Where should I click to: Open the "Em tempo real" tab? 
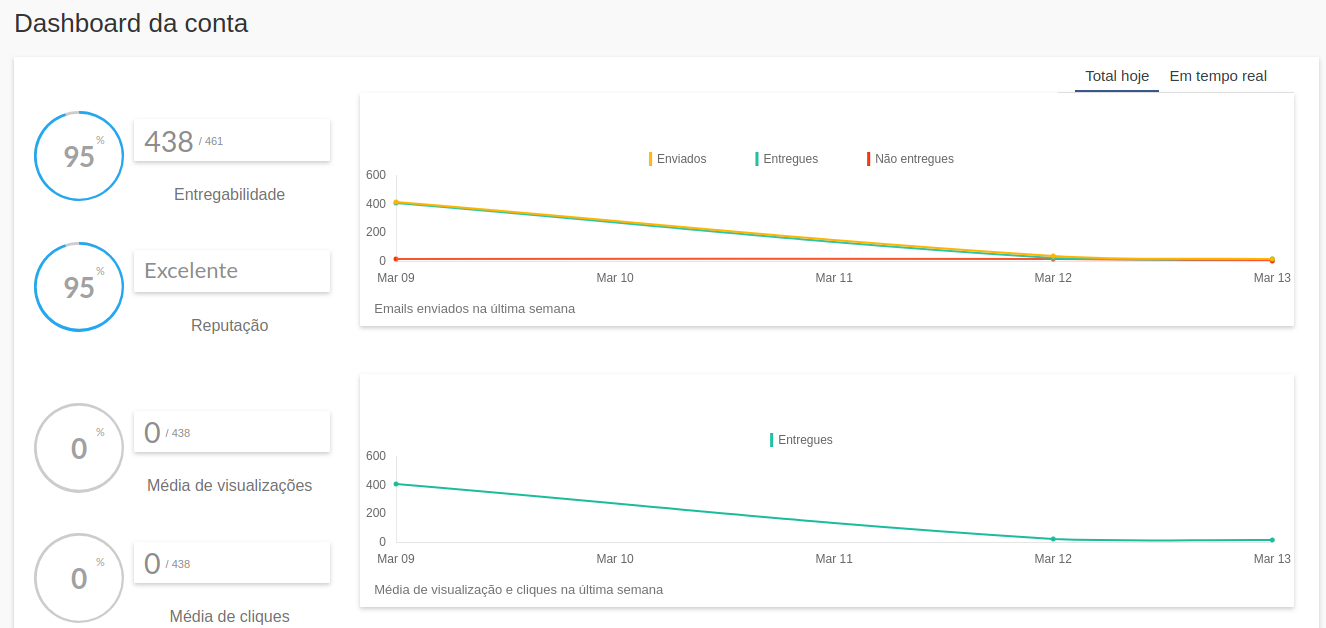click(1218, 76)
